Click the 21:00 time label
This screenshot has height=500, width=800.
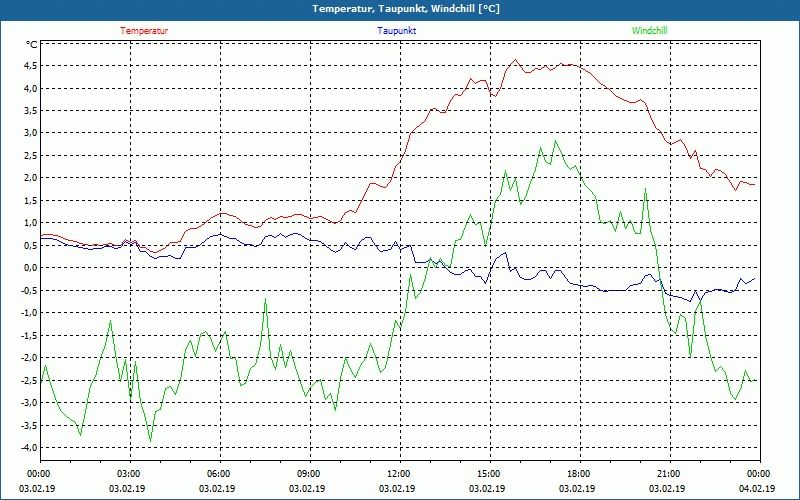(x=668, y=474)
